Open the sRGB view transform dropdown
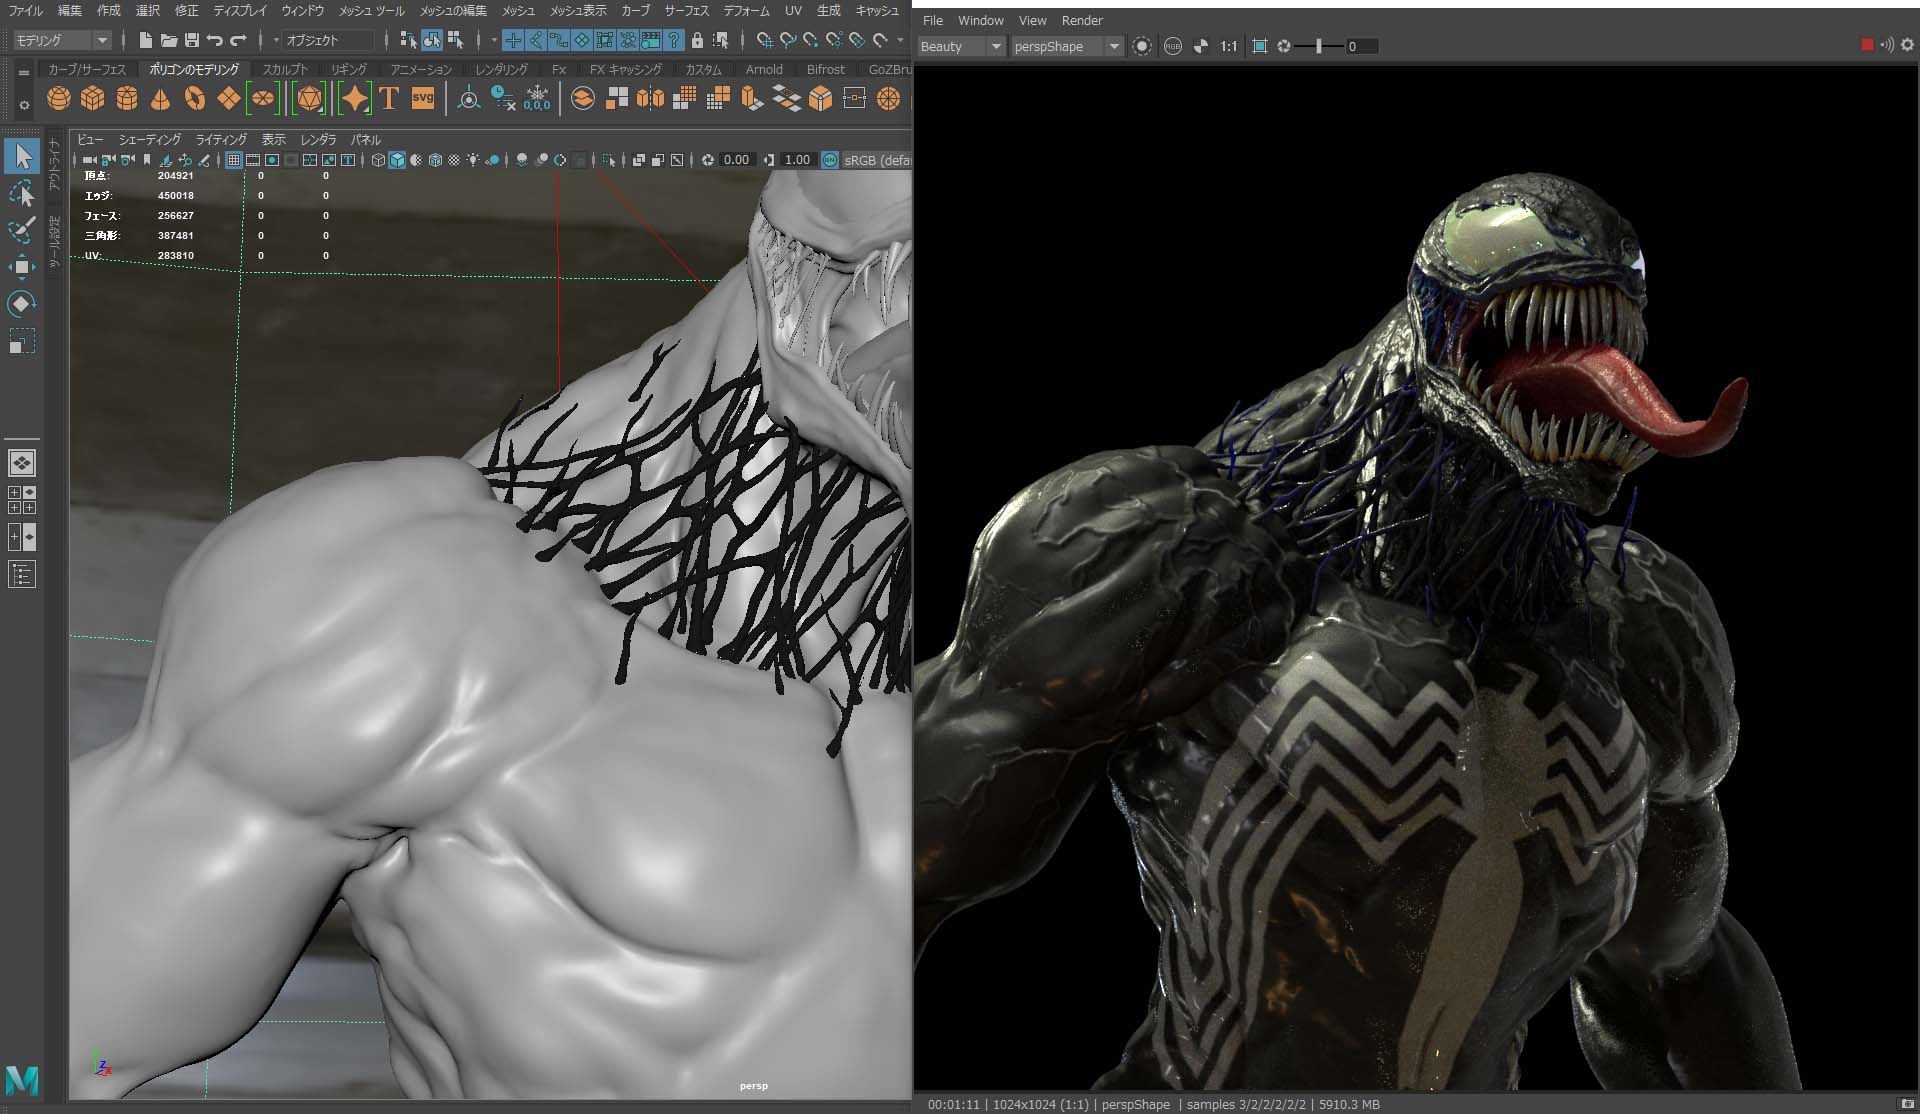Screen dimensions: 1920x1114 876,160
